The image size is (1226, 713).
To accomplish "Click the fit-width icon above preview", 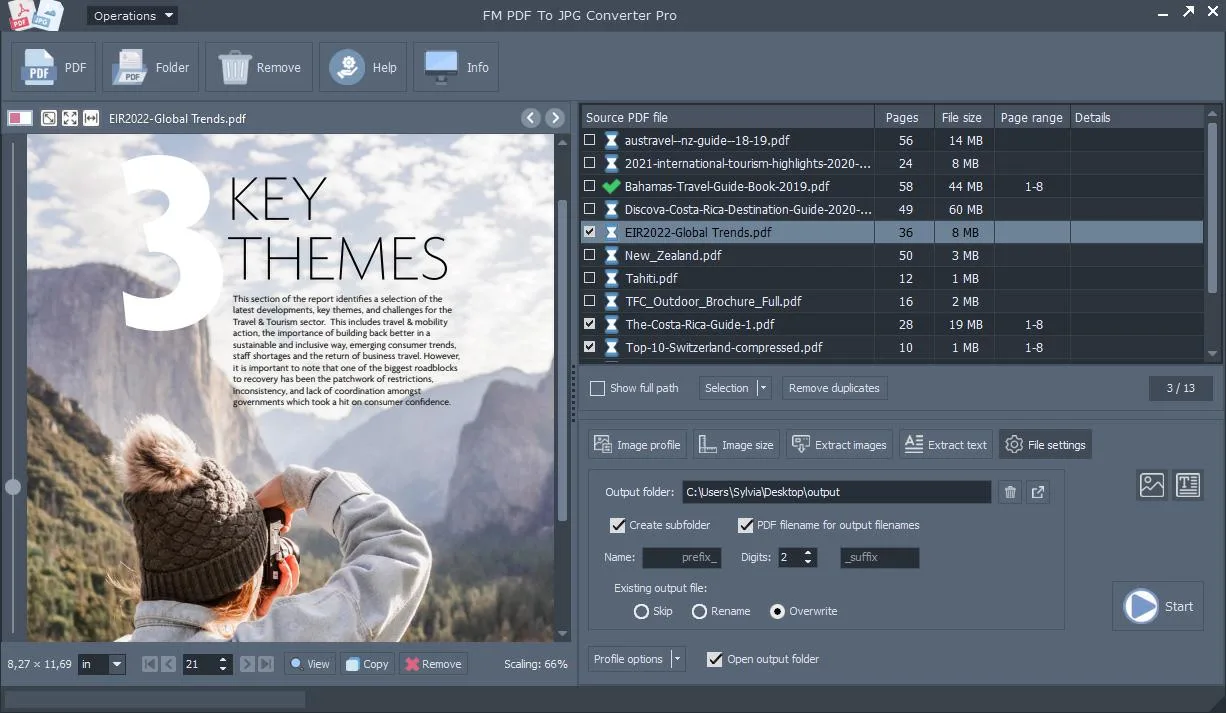I will [91, 118].
